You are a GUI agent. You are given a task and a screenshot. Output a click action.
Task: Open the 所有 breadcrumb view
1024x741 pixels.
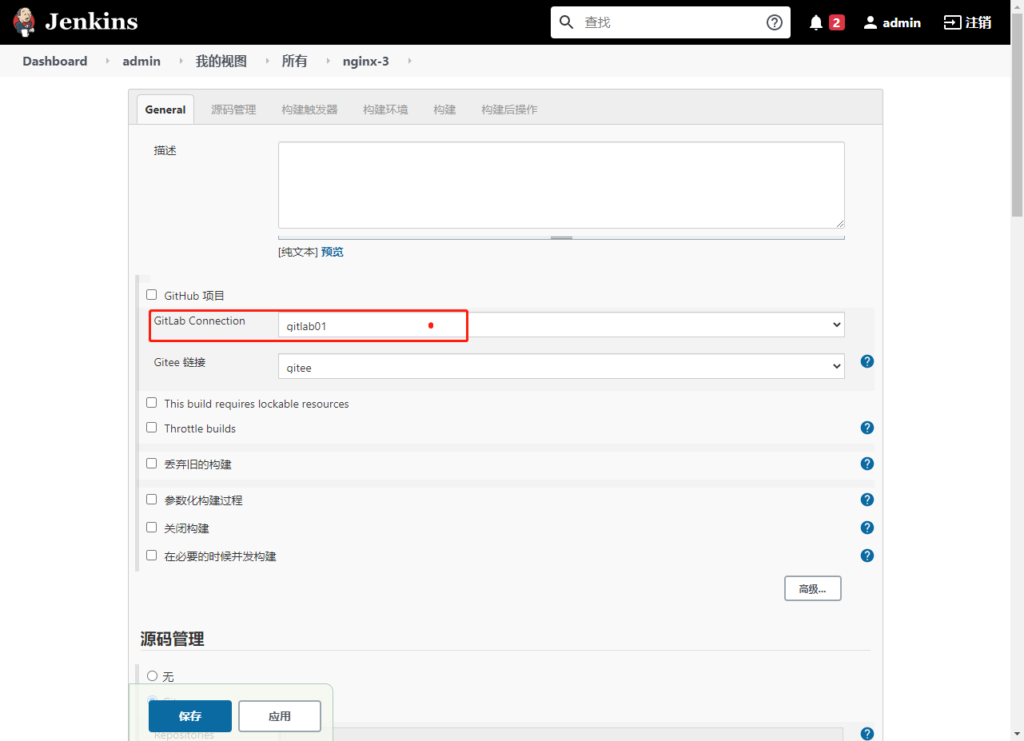tap(295, 61)
